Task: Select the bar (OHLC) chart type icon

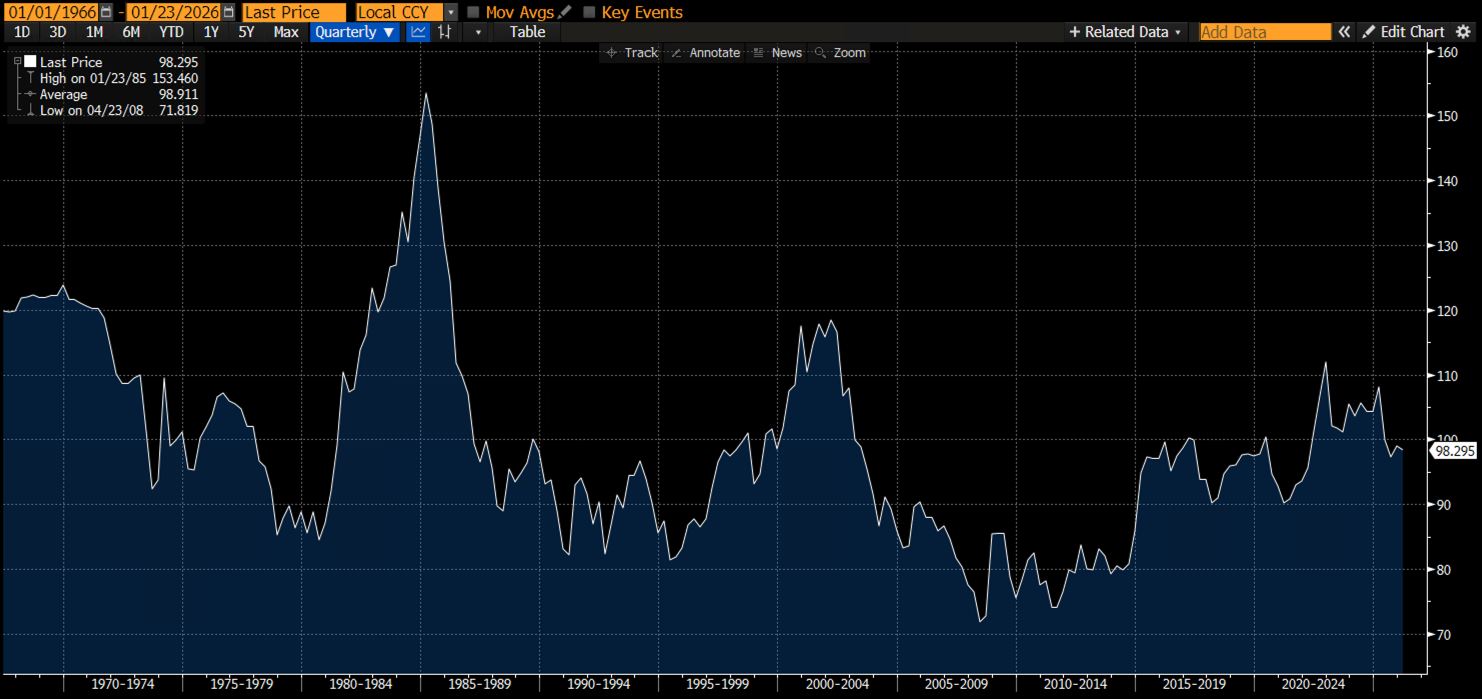Action: (445, 32)
